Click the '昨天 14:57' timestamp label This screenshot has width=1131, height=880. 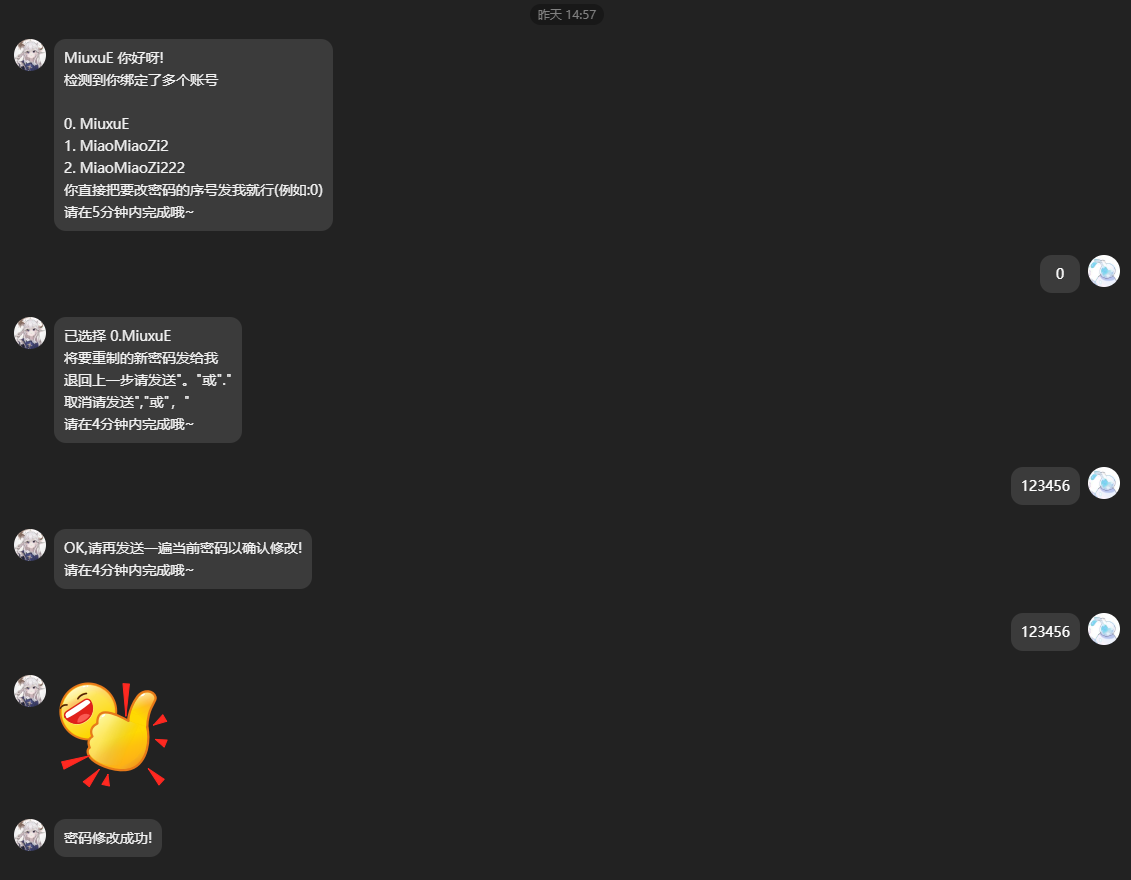coord(567,14)
